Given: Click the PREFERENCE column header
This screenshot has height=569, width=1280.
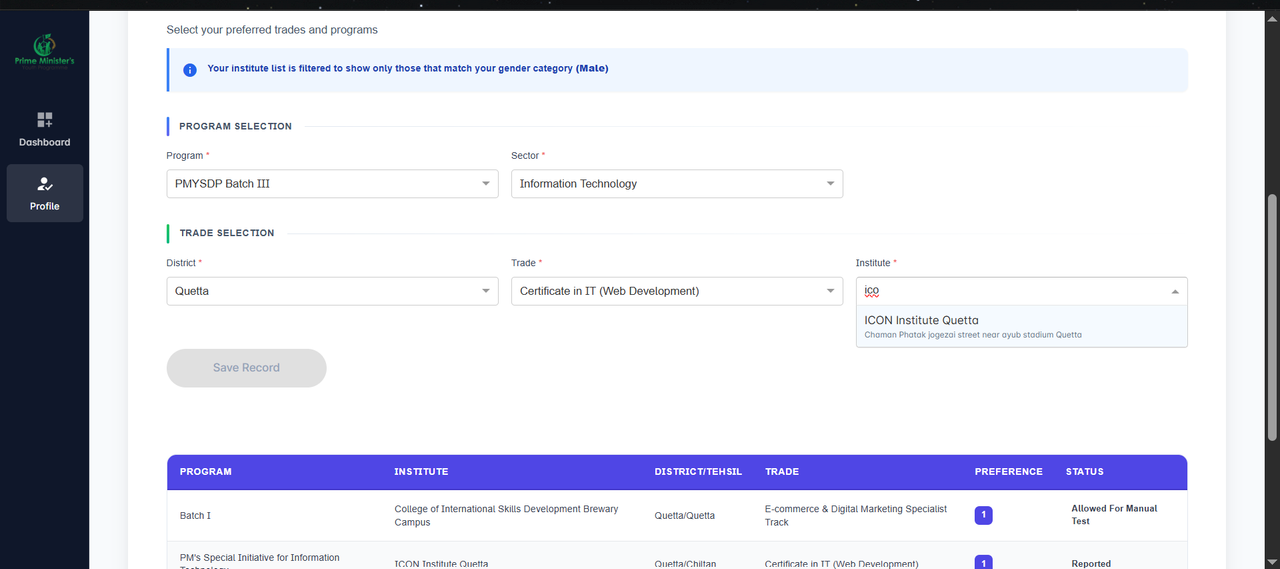Looking at the screenshot, I should point(1008,472).
